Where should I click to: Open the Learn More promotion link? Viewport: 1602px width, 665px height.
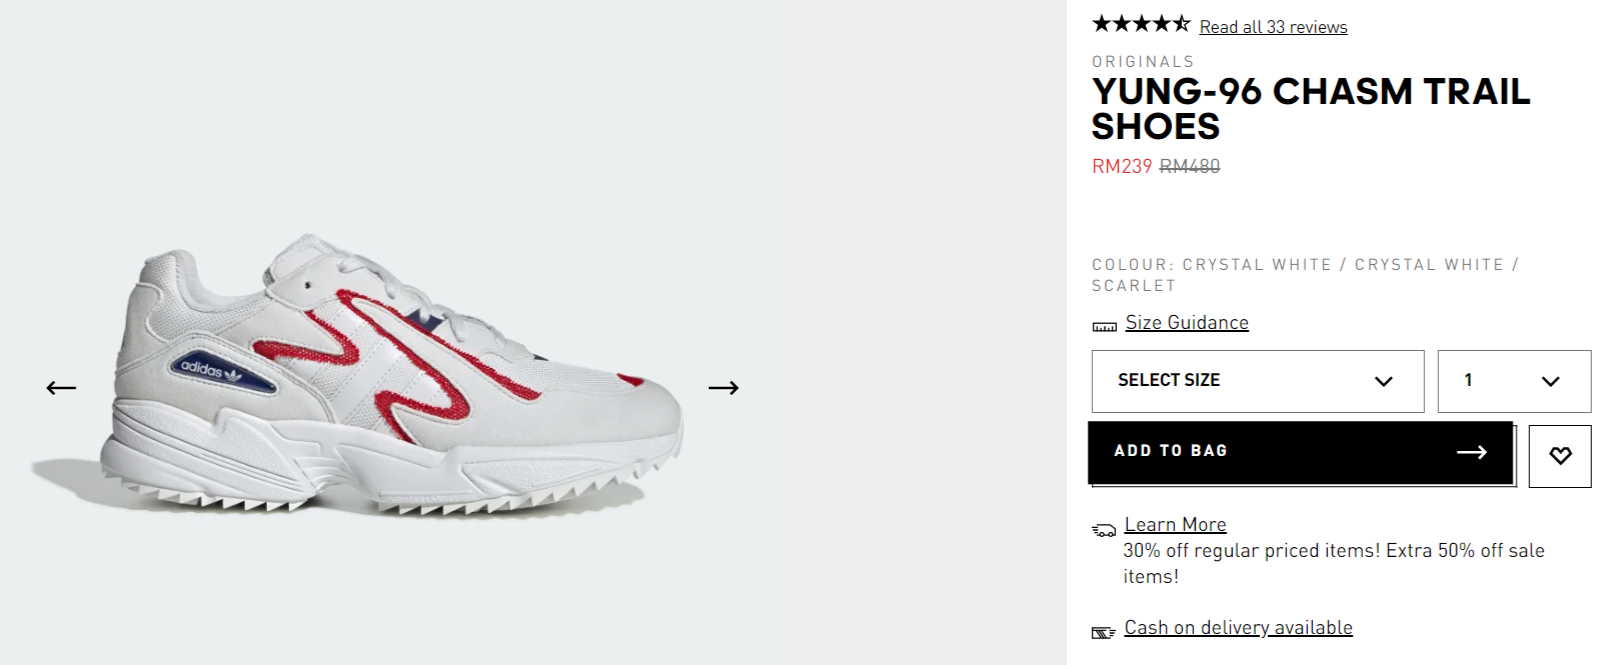pyautogui.click(x=1175, y=525)
